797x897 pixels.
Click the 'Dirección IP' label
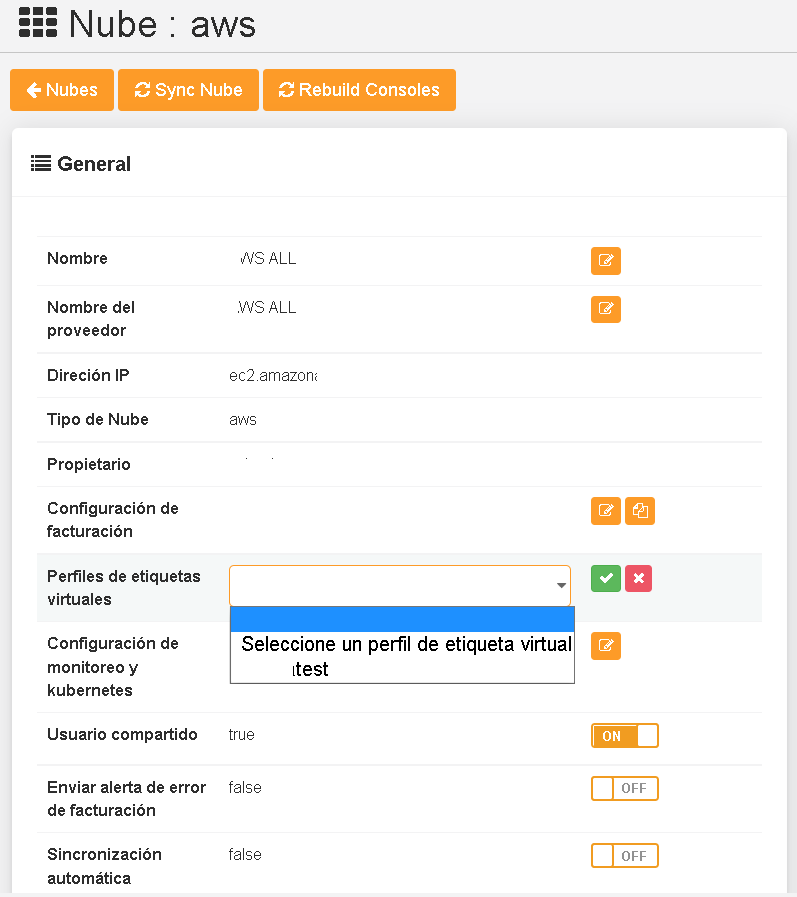[88, 375]
